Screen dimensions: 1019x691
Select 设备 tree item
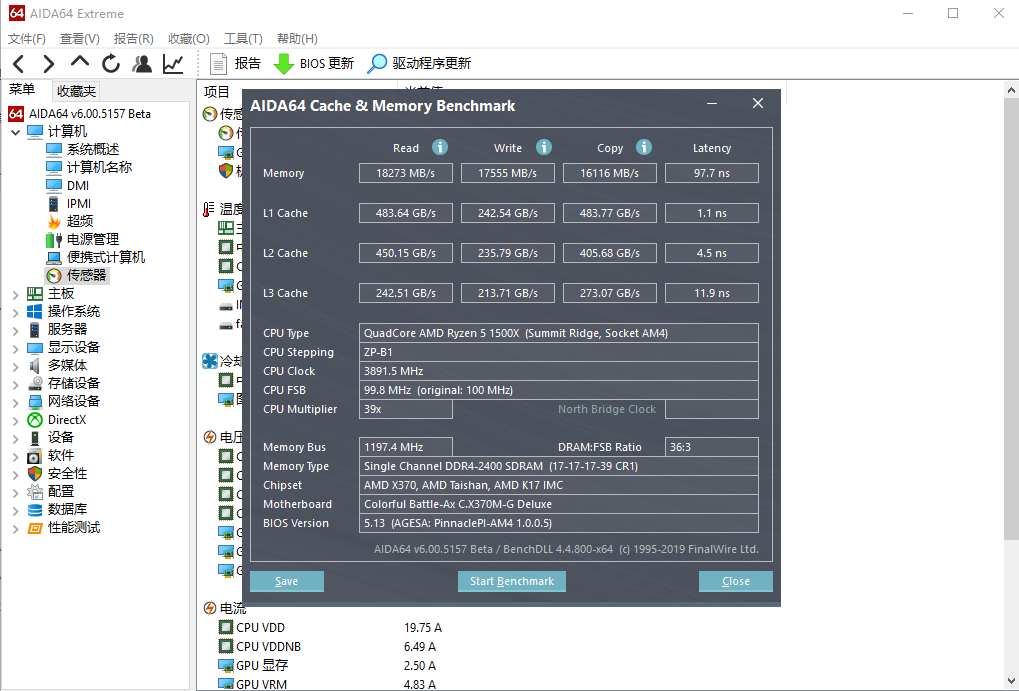pos(51,437)
